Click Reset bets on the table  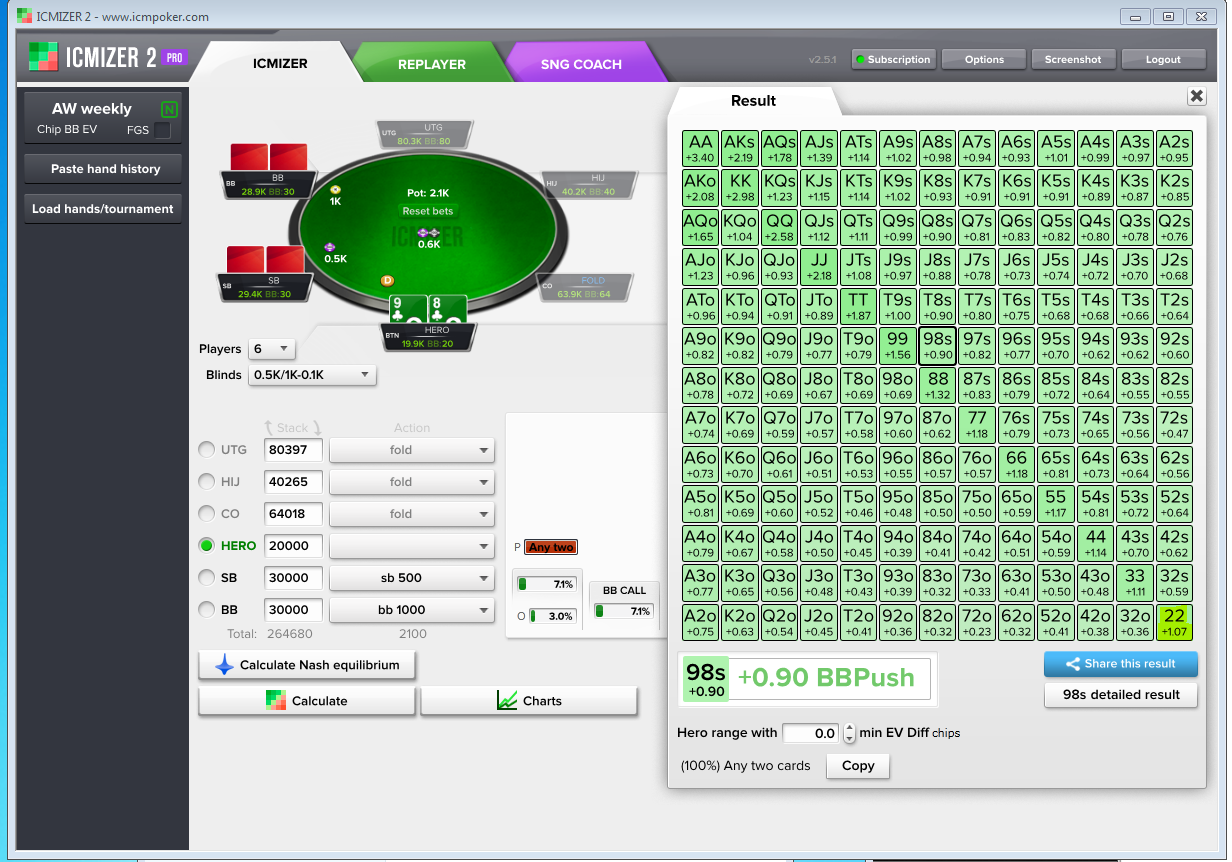coord(428,211)
